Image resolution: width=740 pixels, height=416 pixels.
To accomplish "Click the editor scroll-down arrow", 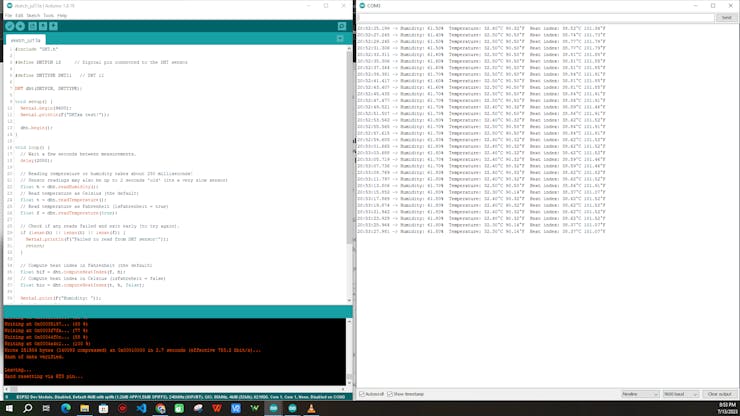I will pyautogui.click(x=350, y=300).
